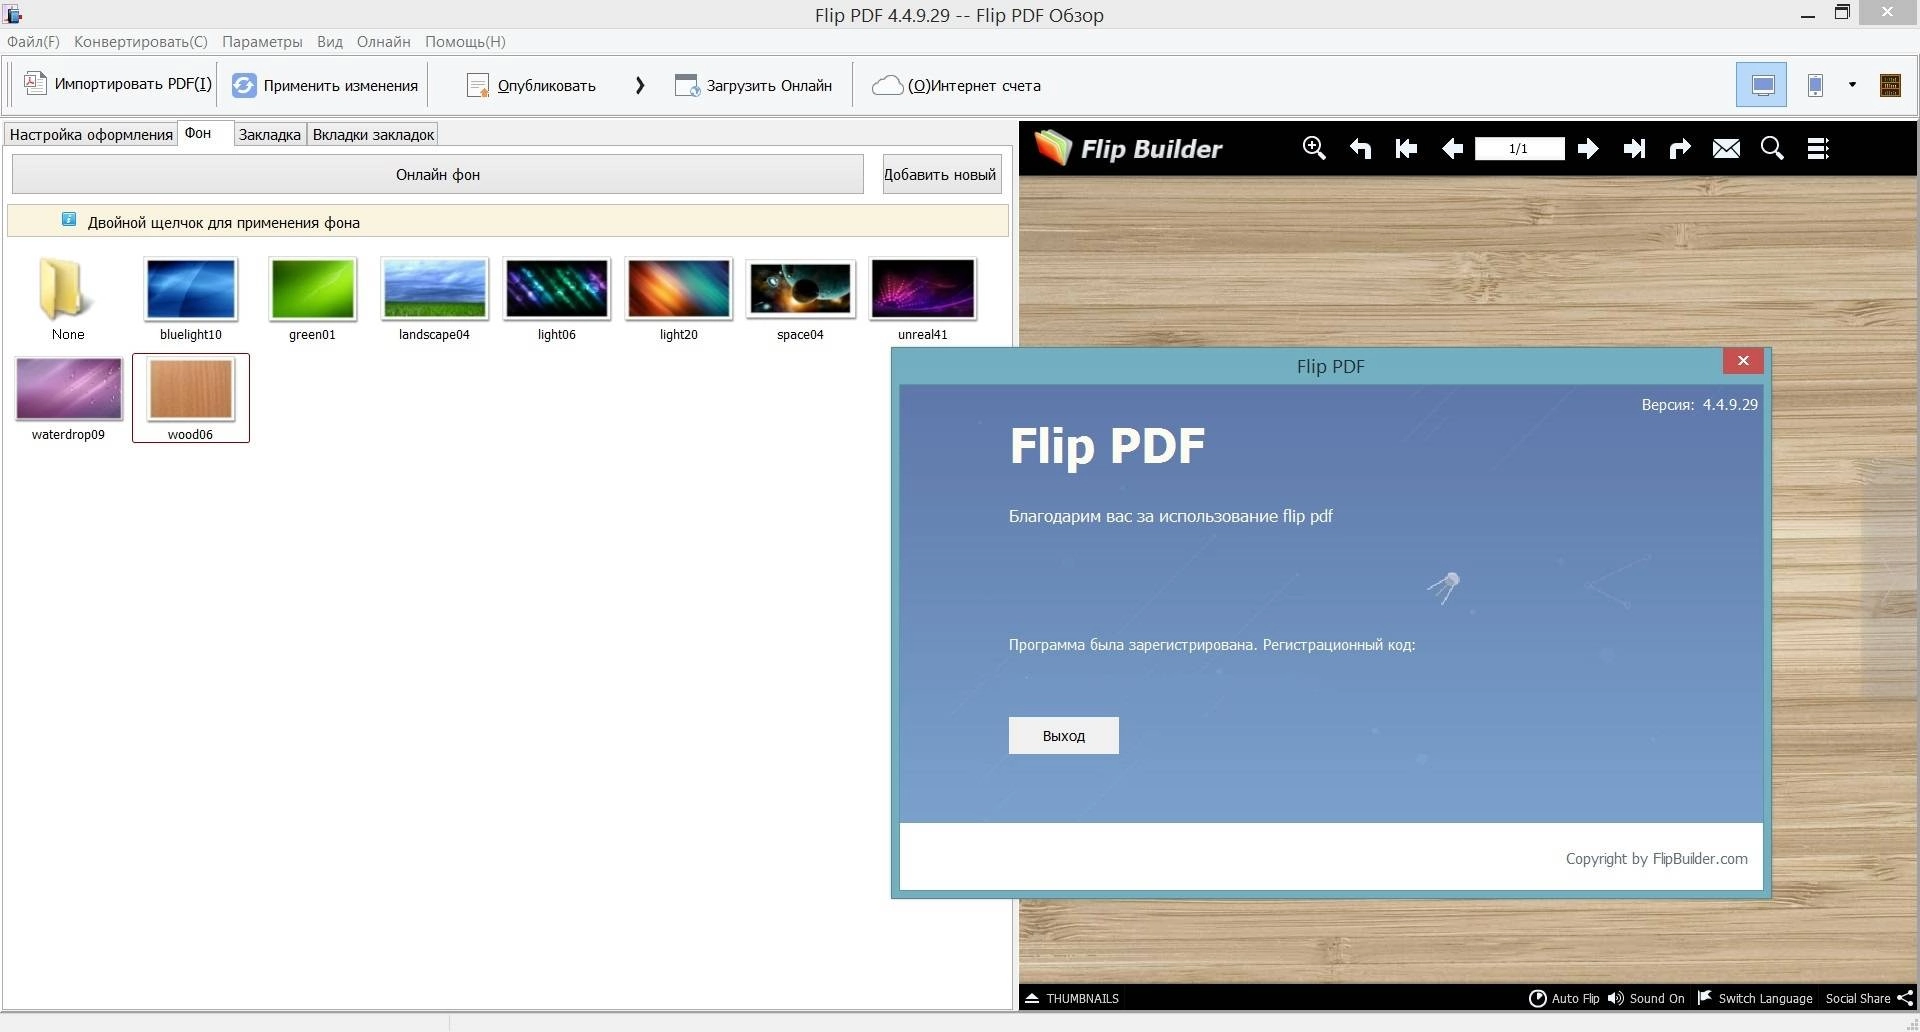Select desktop monitor preview mode icon
Viewport: 1920px width, 1032px height.
click(1762, 85)
